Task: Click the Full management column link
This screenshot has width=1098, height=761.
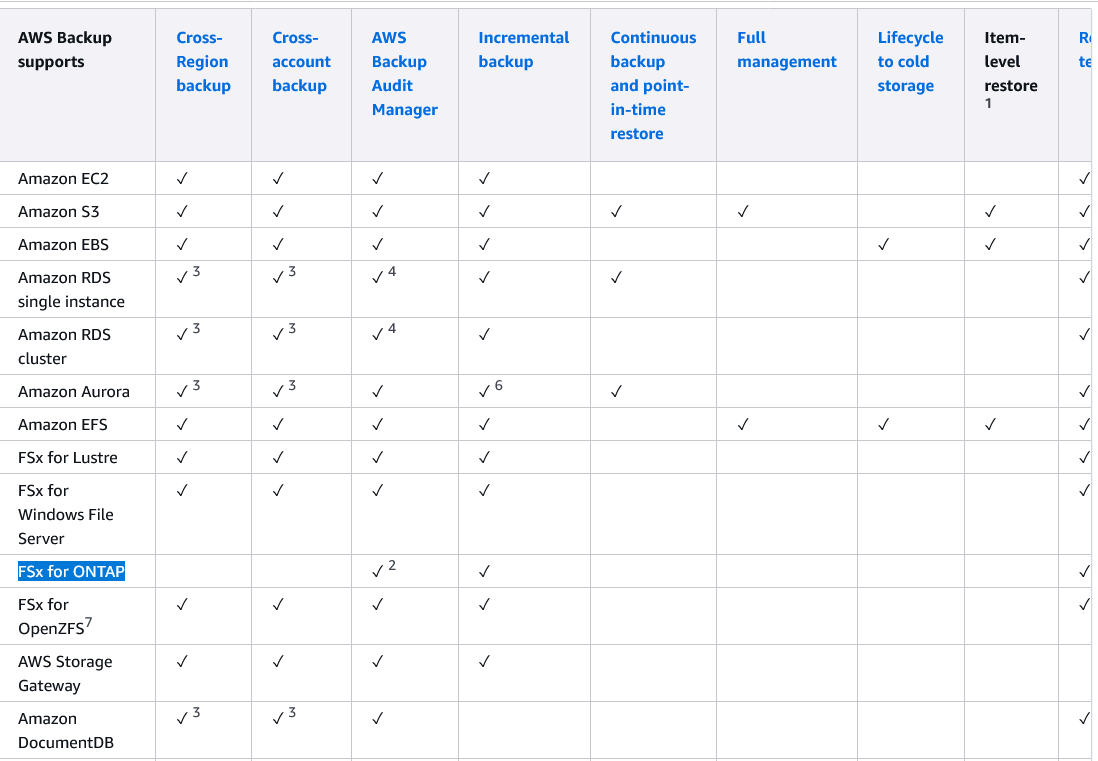Action: (786, 50)
